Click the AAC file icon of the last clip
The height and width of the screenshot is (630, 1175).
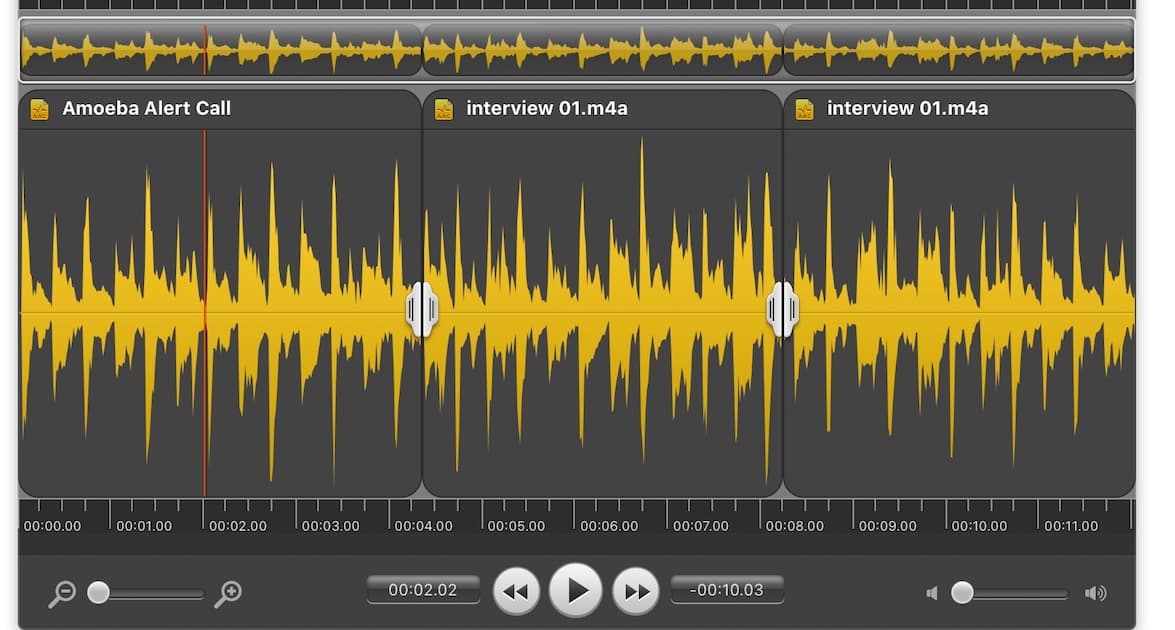point(804,109)
